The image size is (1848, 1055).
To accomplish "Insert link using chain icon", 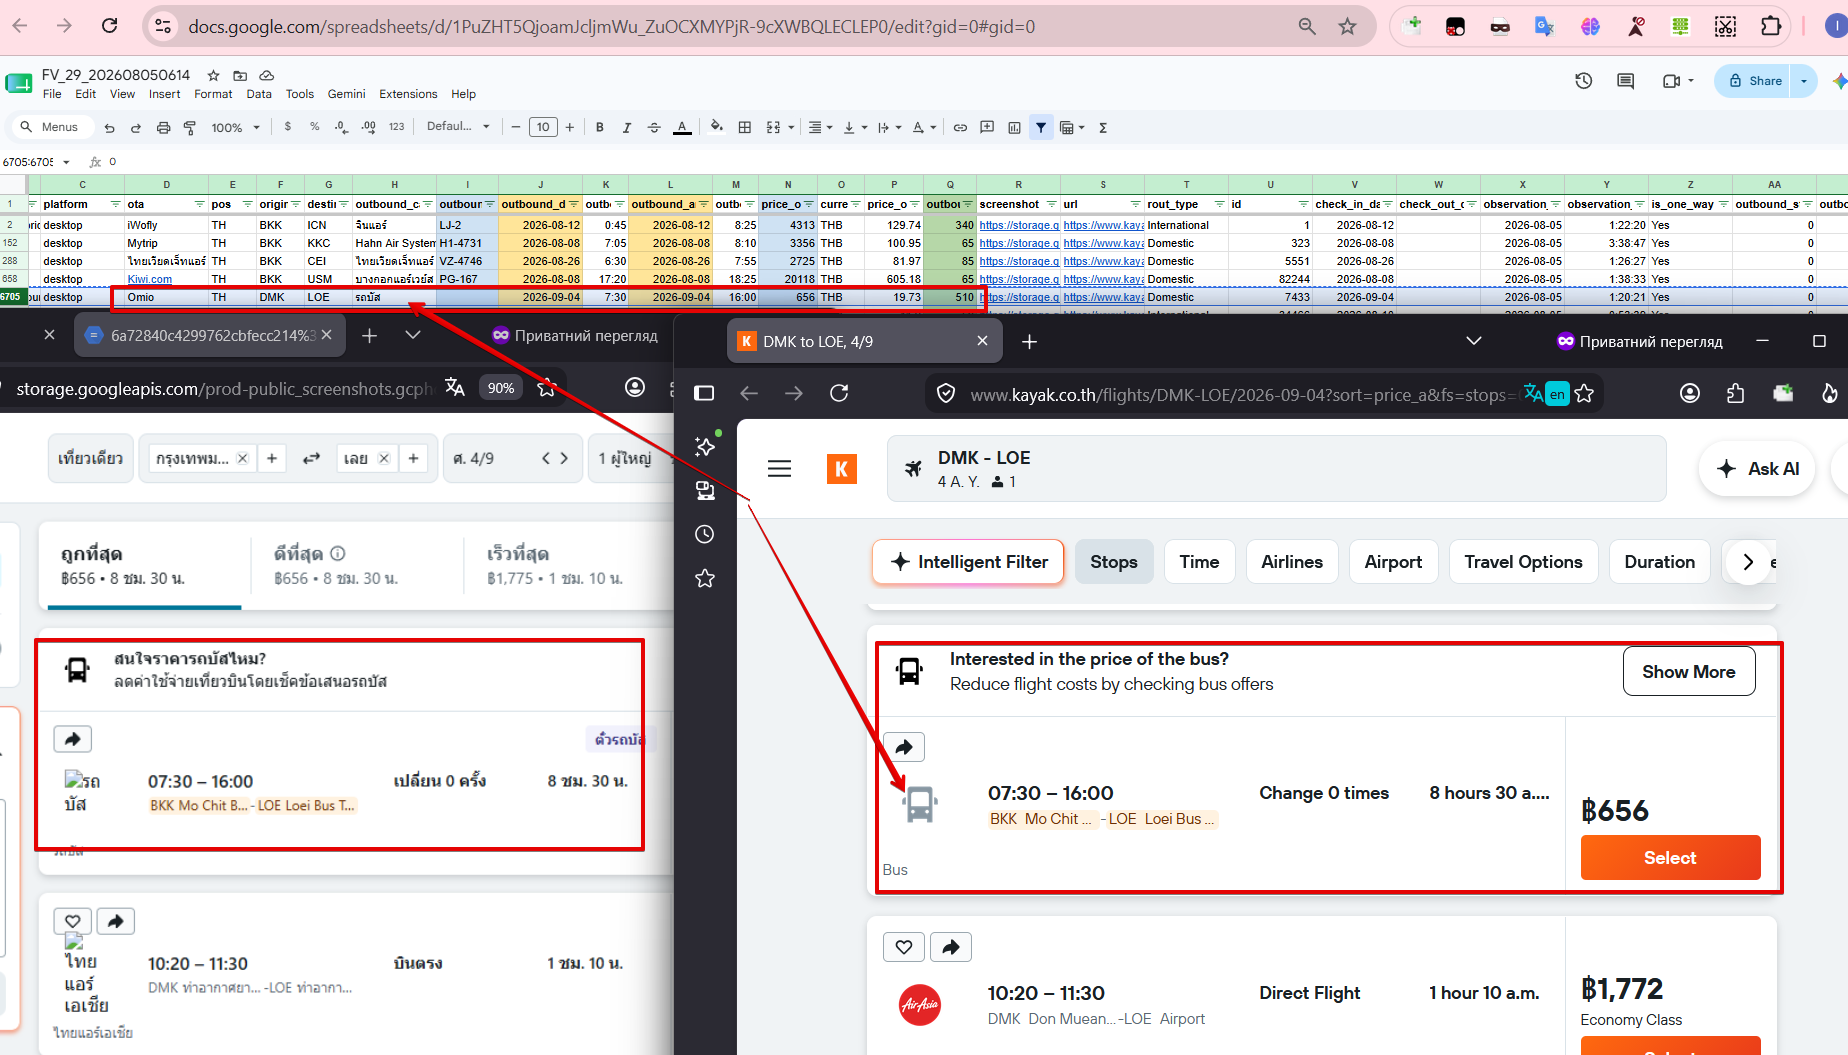I will (x=960, y=127).
